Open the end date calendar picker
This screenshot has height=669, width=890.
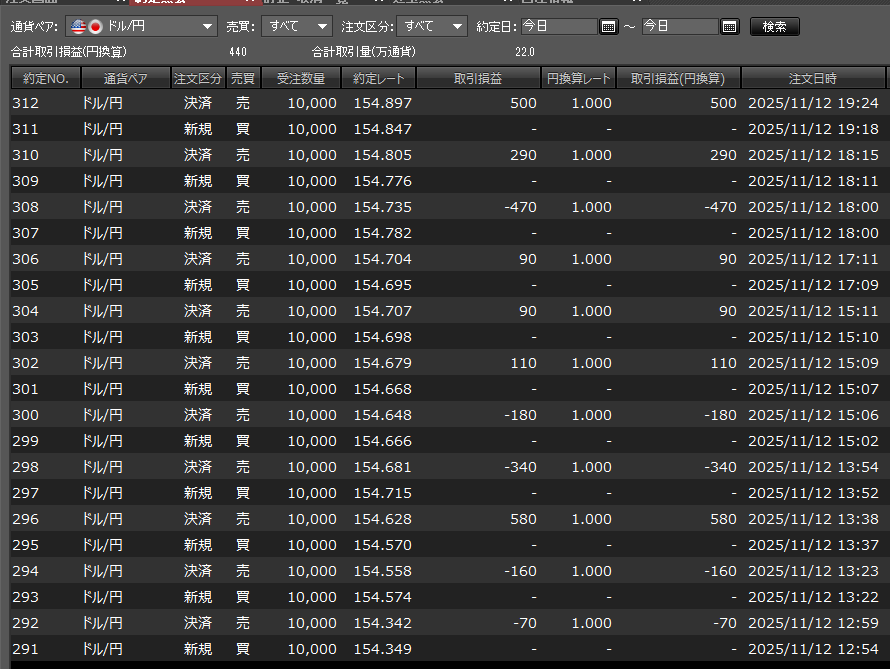pyautogui.click(x=729, y=27)
